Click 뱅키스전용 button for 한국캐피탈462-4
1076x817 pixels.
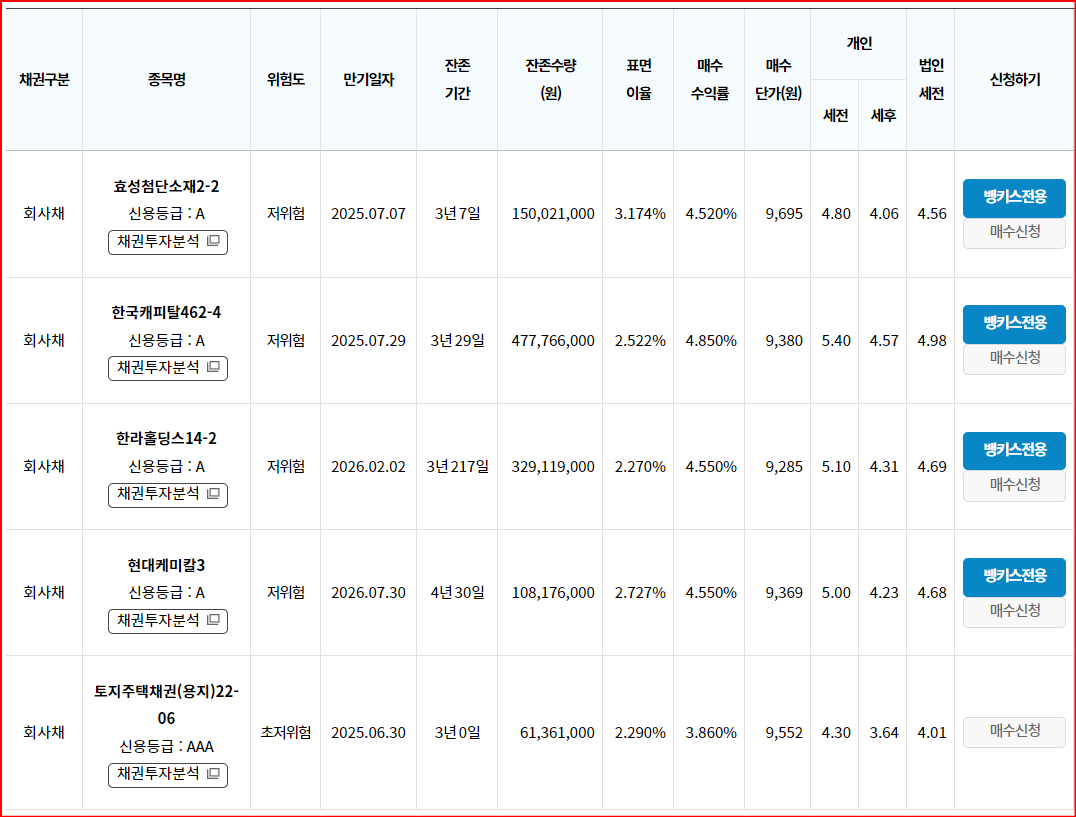tap(1014, 324)
